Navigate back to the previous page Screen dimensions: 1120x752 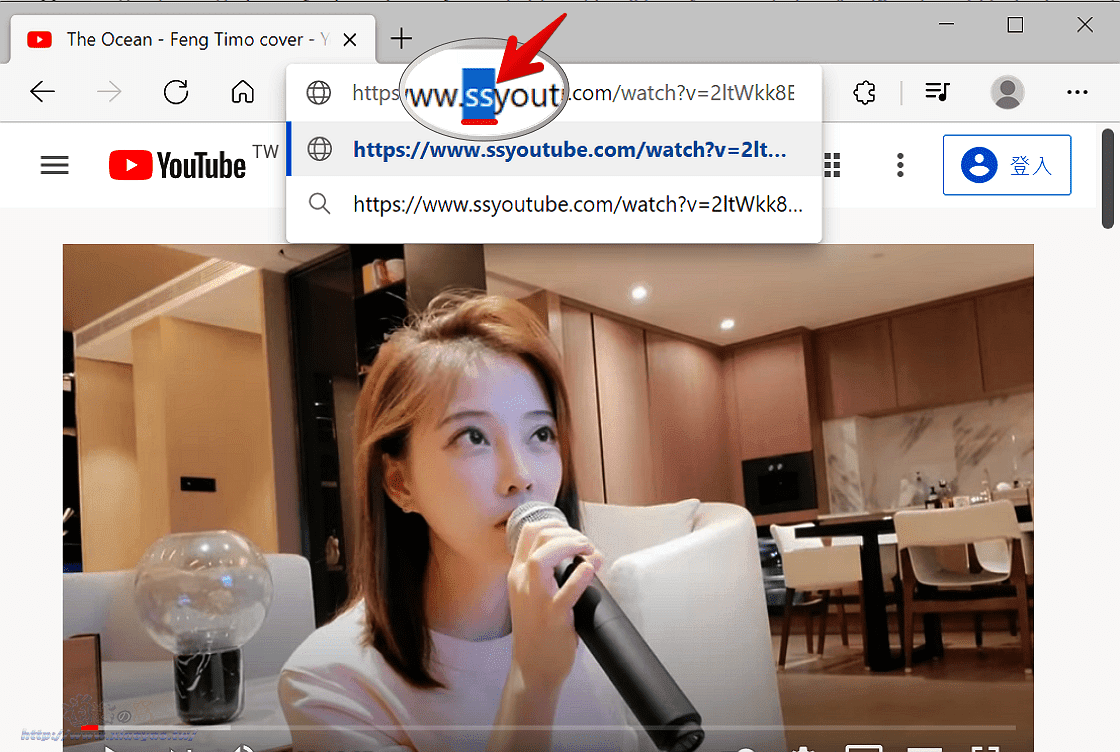(42, 92)
